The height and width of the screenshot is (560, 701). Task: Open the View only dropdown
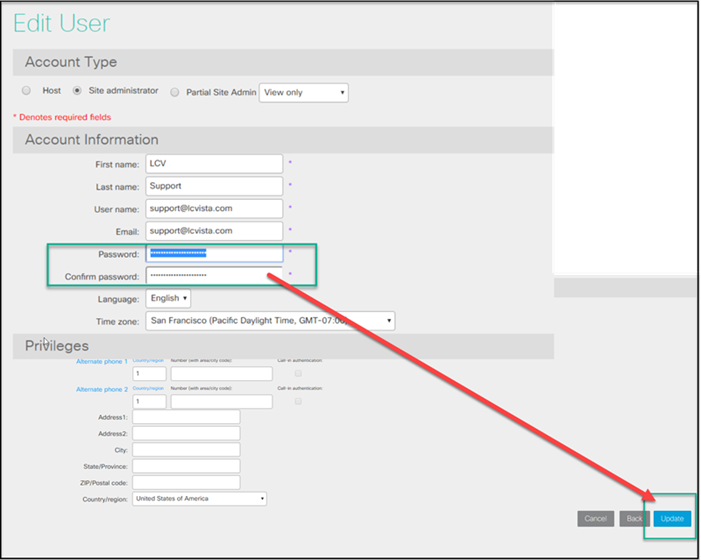(303, 93)
